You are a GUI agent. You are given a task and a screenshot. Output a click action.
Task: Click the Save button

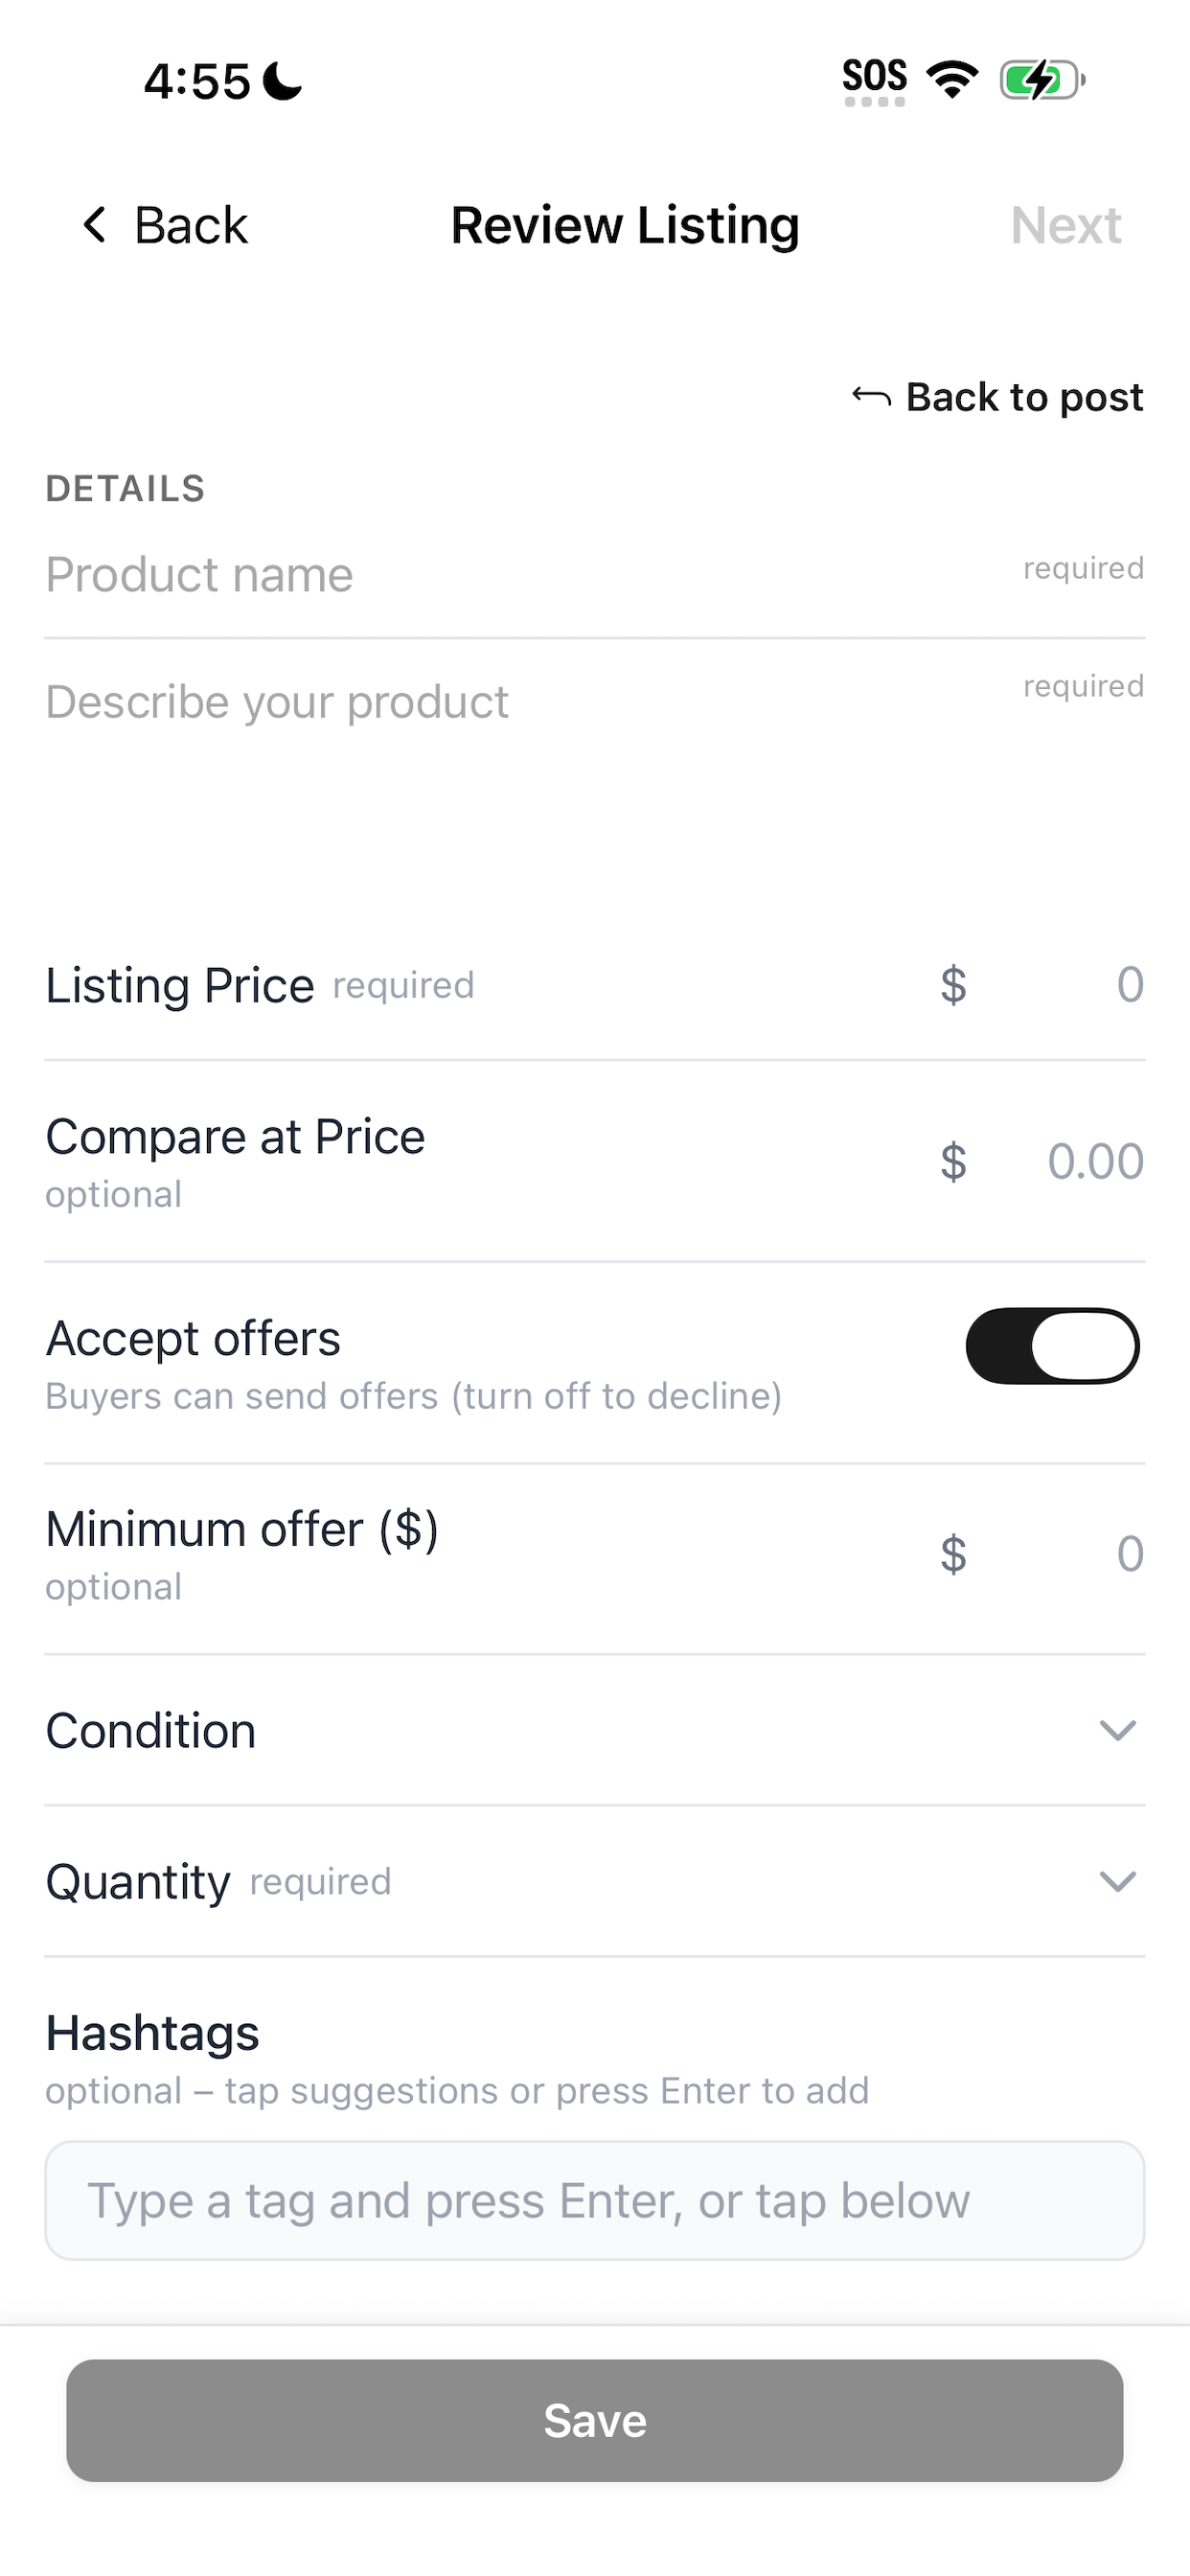tap(595, 2420)
